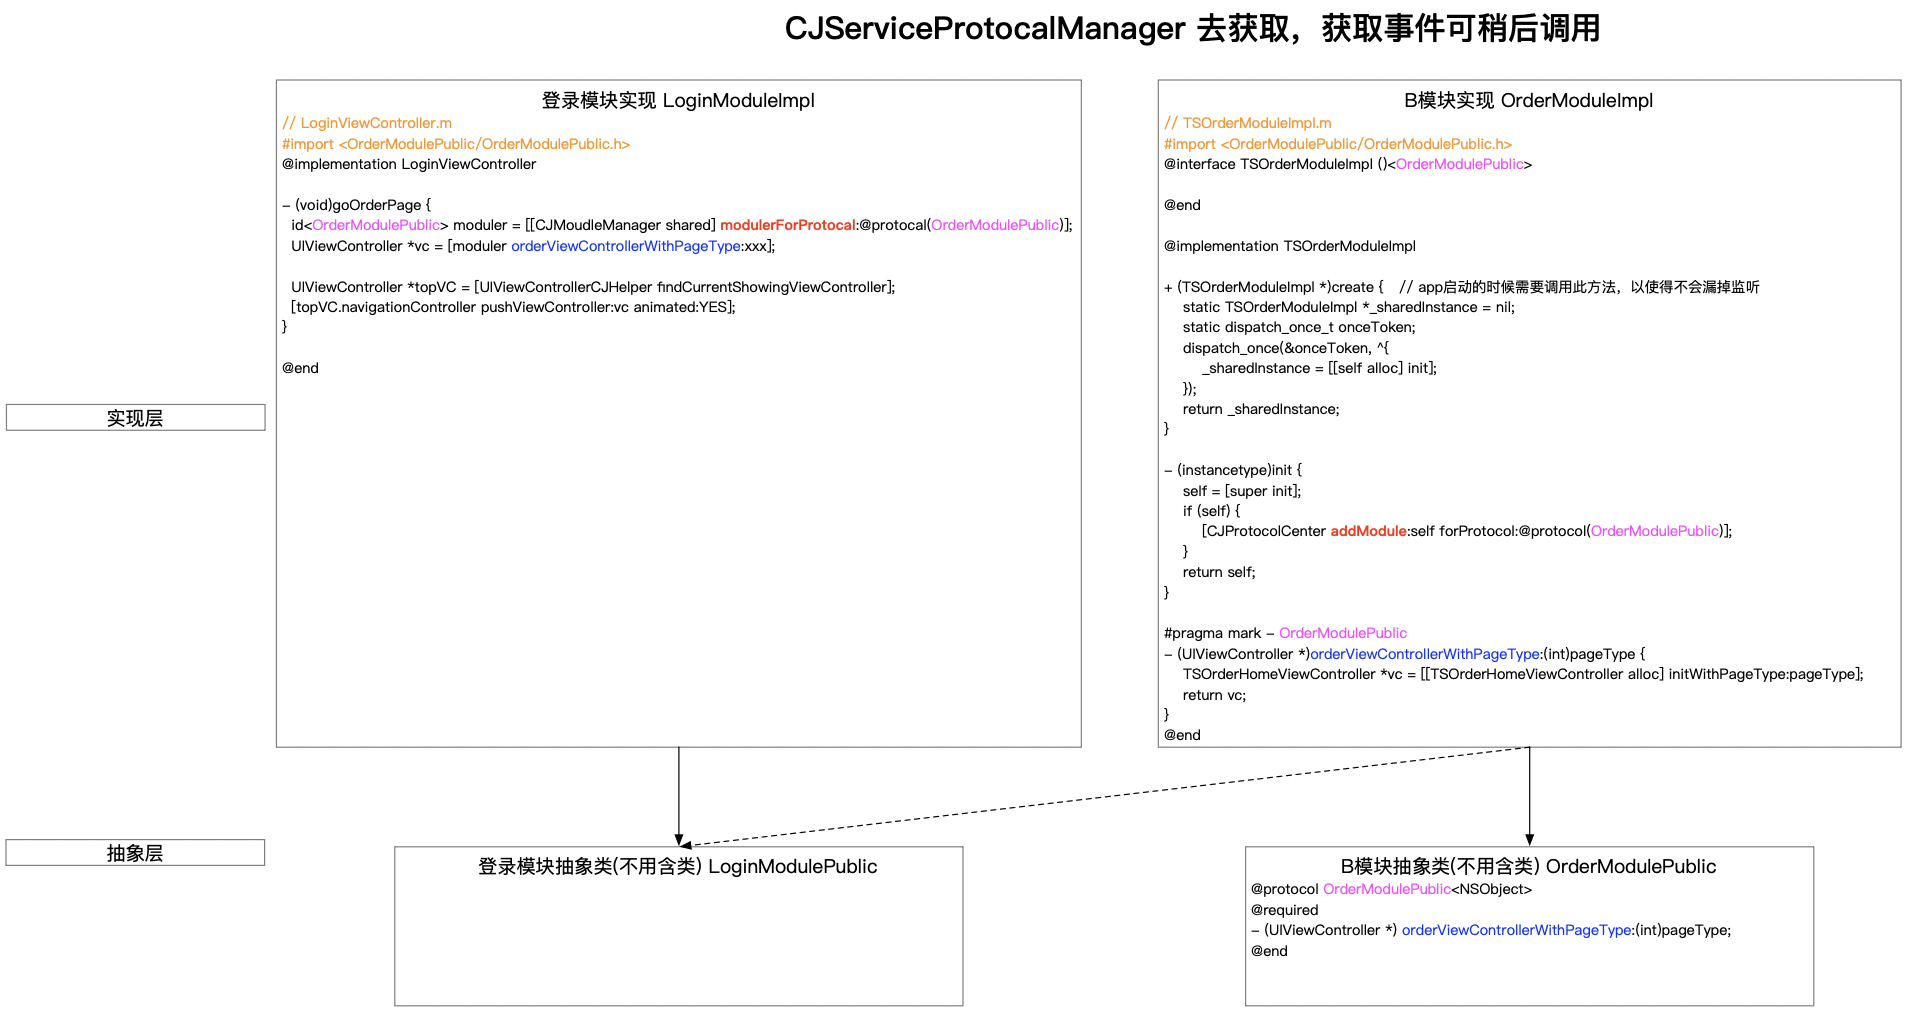Viewport: 1918px width, 1012px height.
Task: Click the '@protocol OrderModulePublic<NSObject>' line
Action: (1391, 889)
